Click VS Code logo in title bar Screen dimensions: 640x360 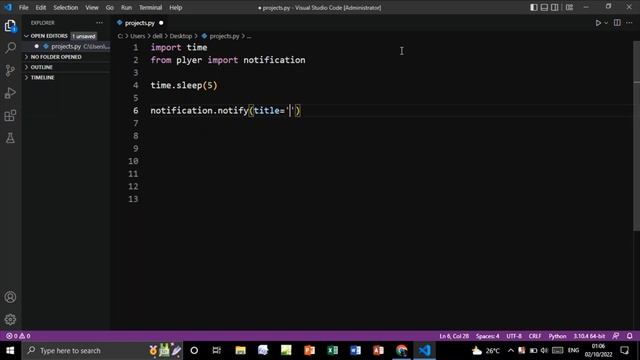pos(8,7)
